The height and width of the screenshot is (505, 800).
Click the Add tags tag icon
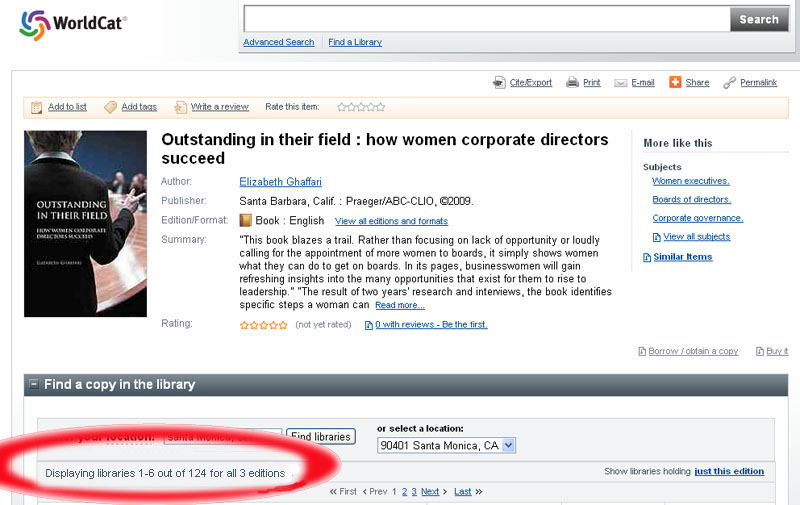tap(110, 107)
